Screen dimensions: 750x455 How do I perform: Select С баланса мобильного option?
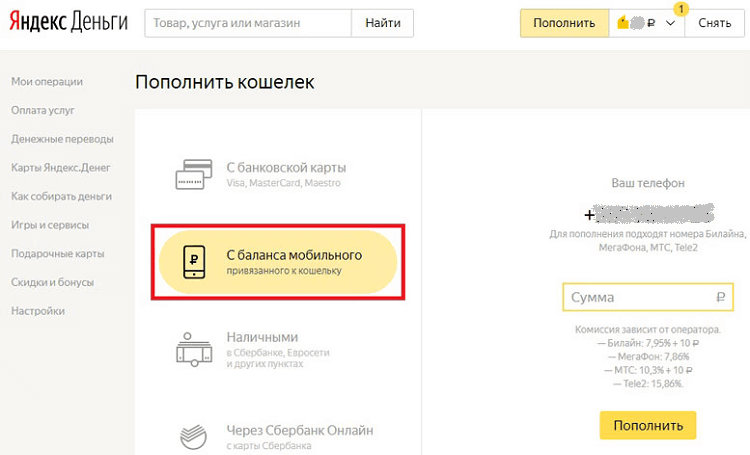tap(278, 262)
